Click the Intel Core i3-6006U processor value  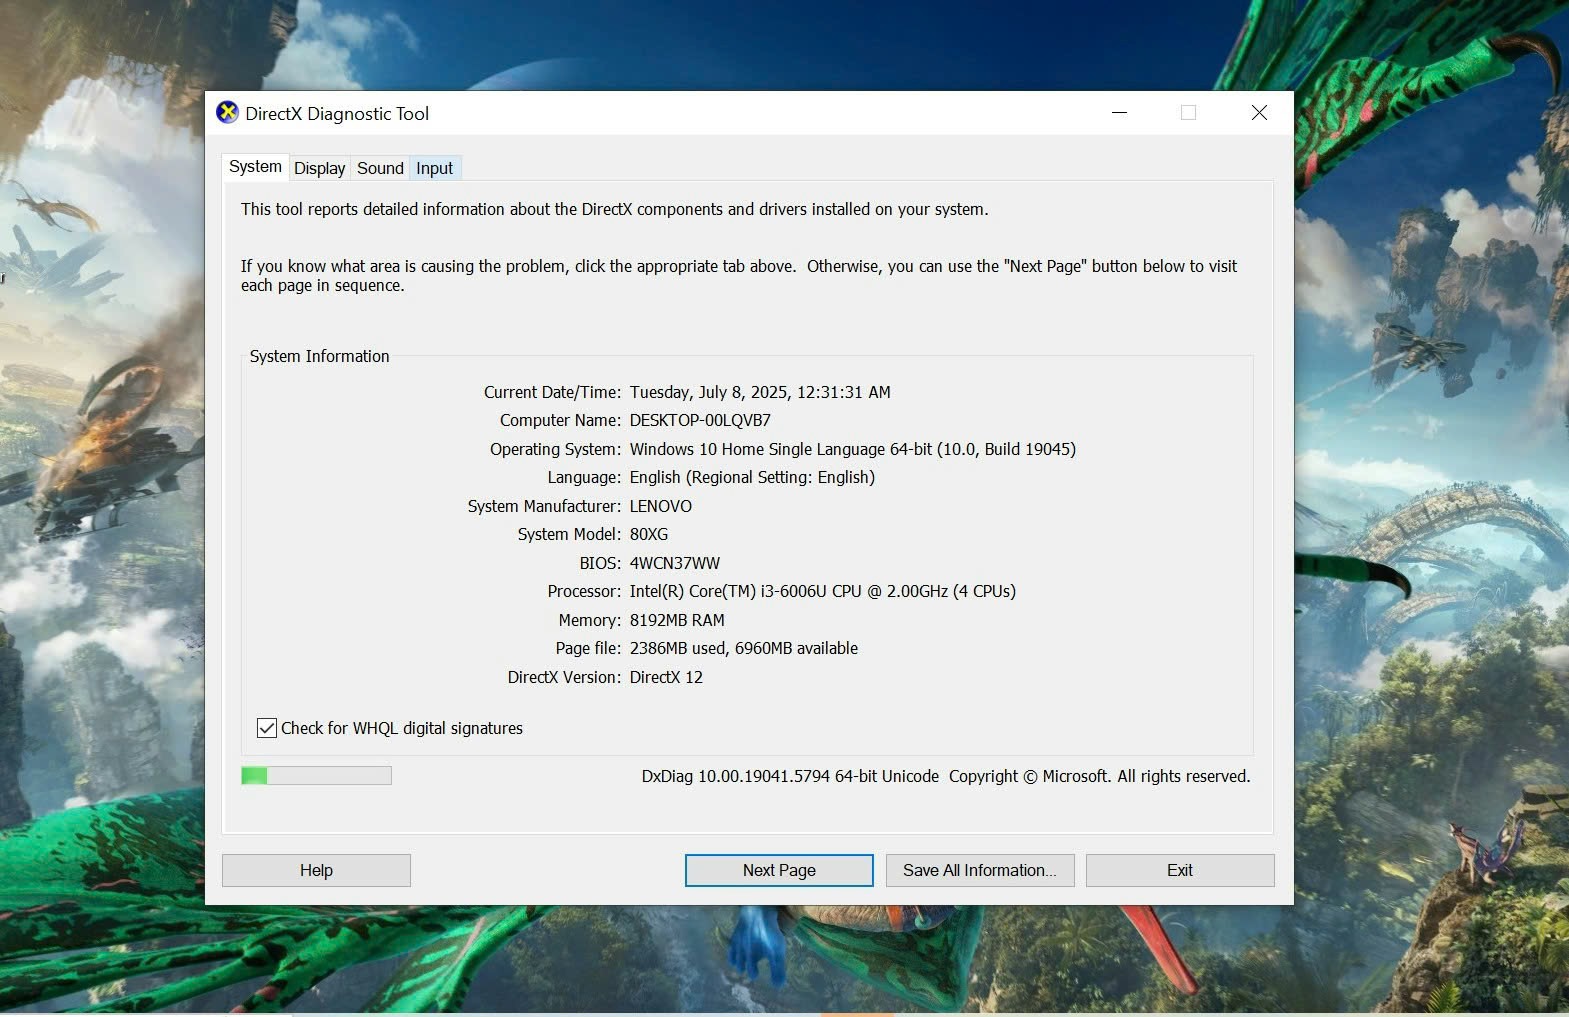(823, 591)
